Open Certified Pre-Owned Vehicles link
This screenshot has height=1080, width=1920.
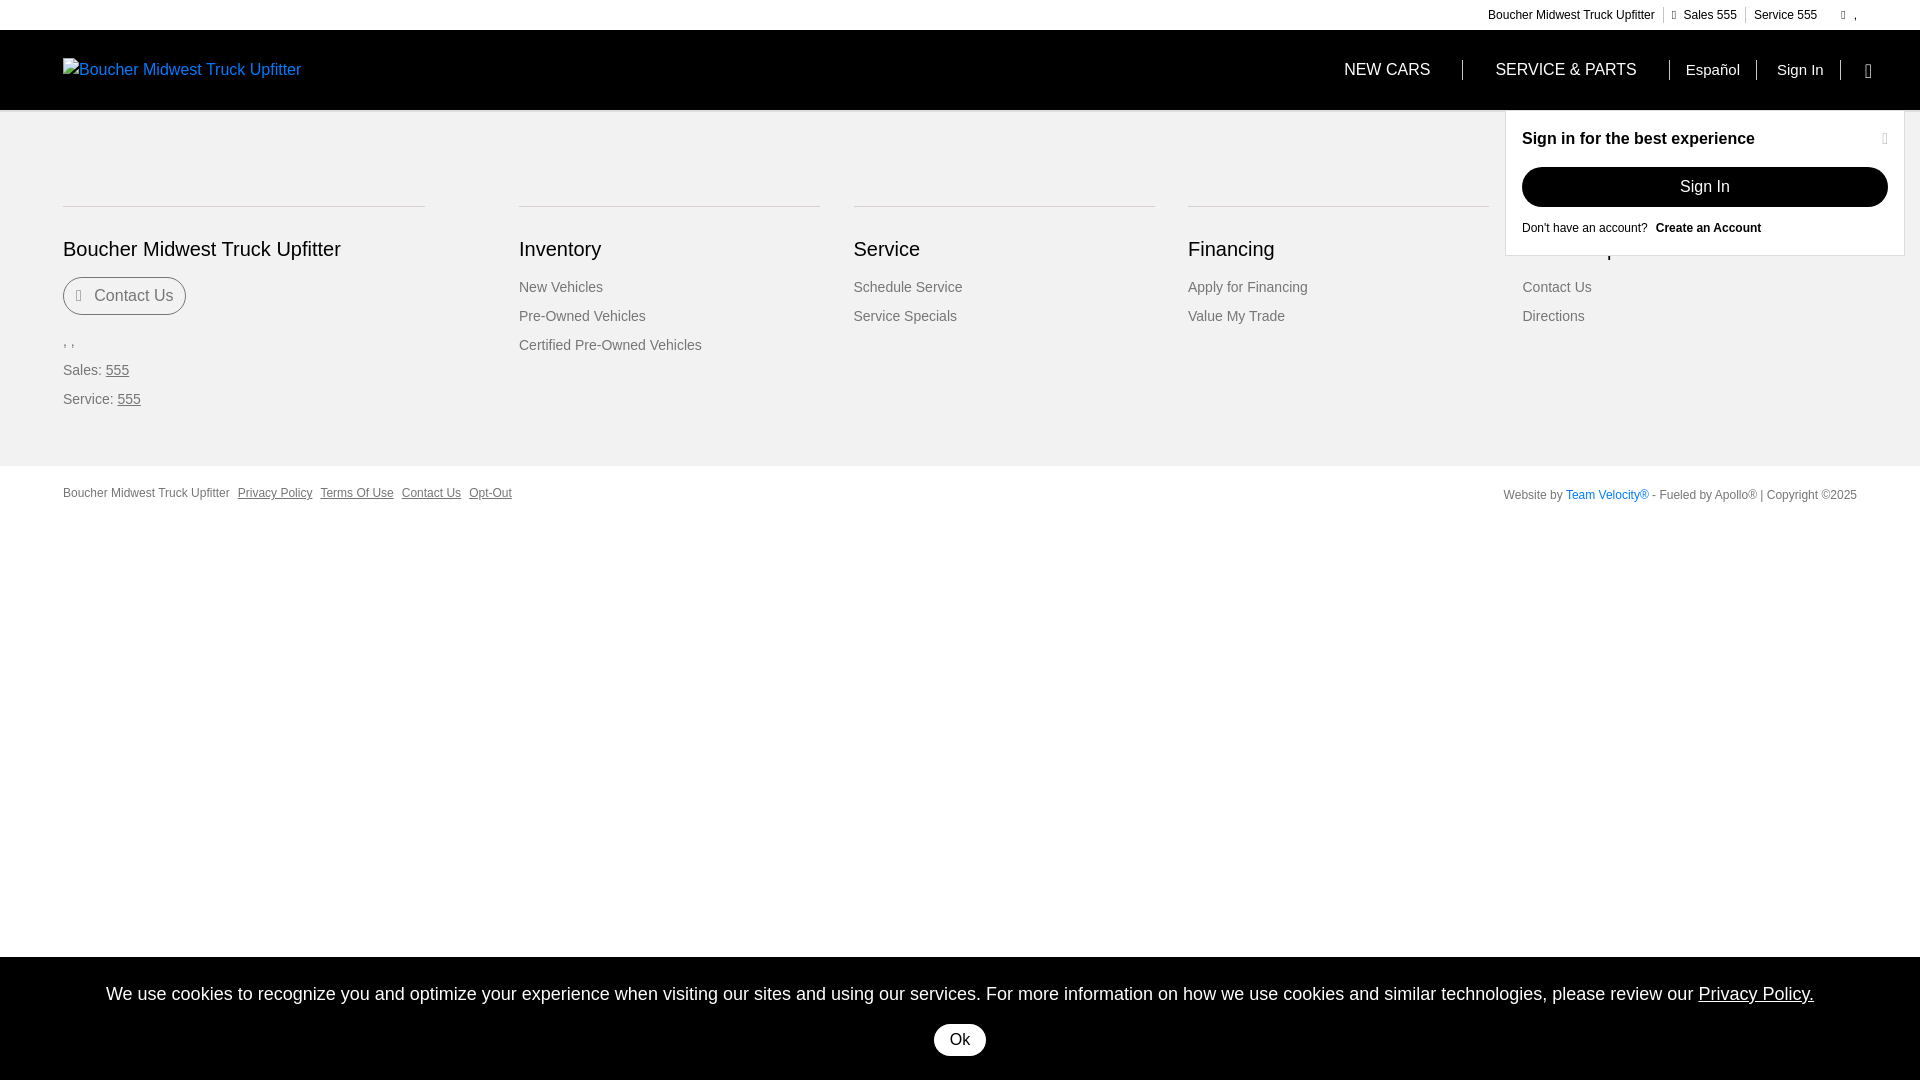click(609, 345)
